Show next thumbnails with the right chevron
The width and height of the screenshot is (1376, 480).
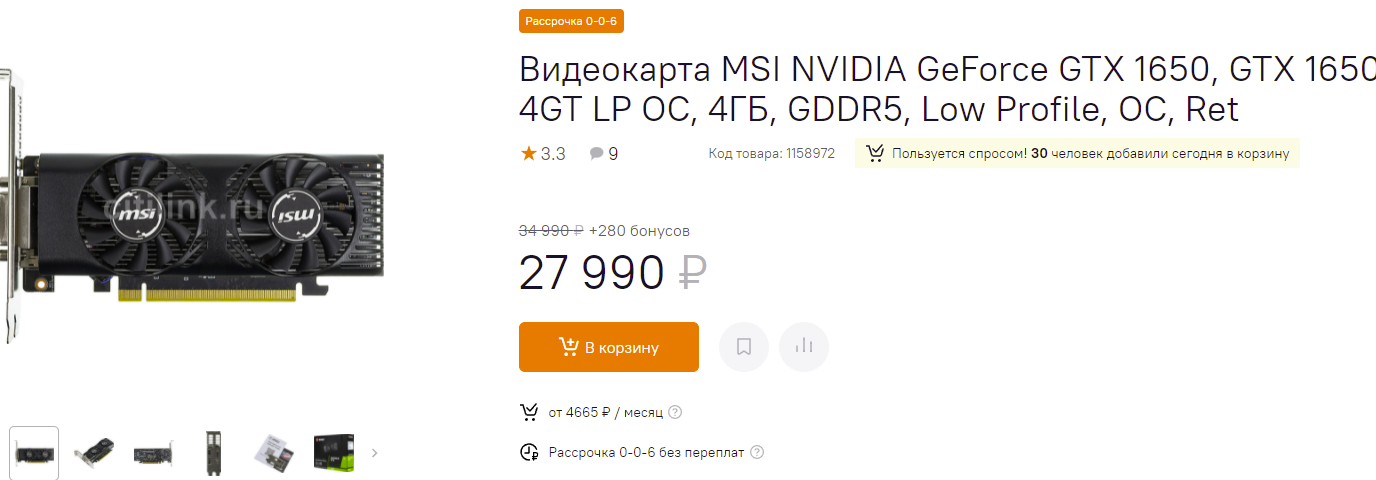pyautogui.click(x=375, y=452)
